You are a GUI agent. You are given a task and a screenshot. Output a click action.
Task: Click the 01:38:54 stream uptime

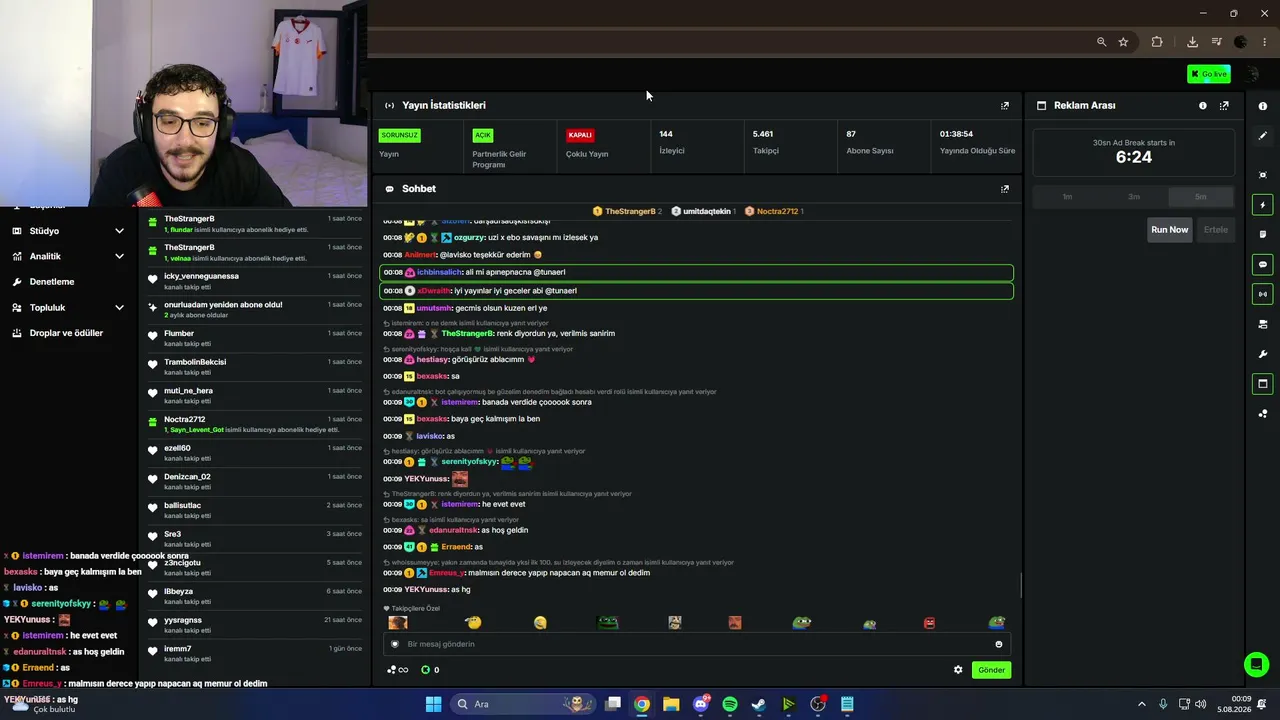pyautogui.click(x=977, y=142)
